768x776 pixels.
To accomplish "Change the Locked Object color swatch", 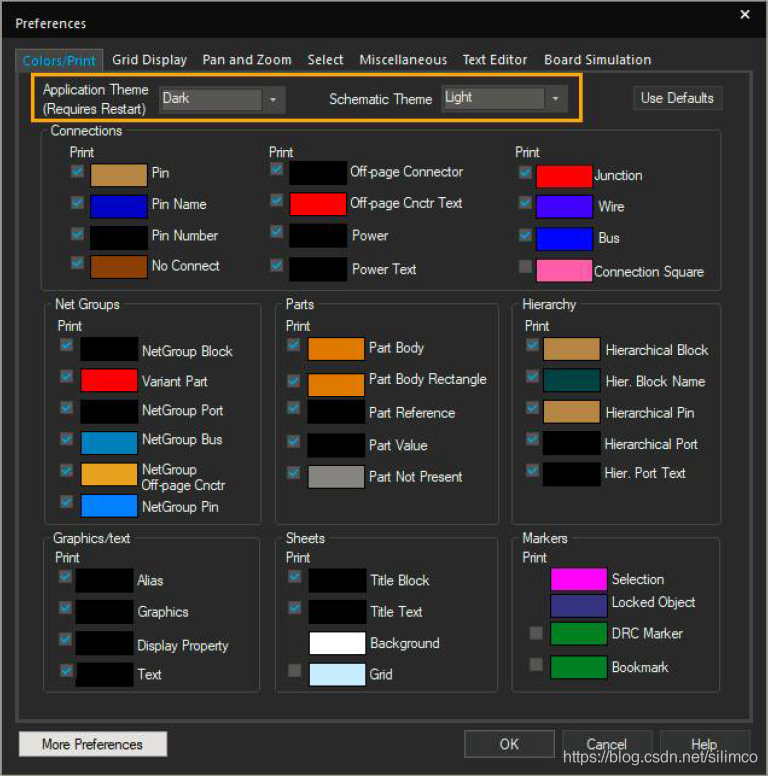I will [578, 606].
